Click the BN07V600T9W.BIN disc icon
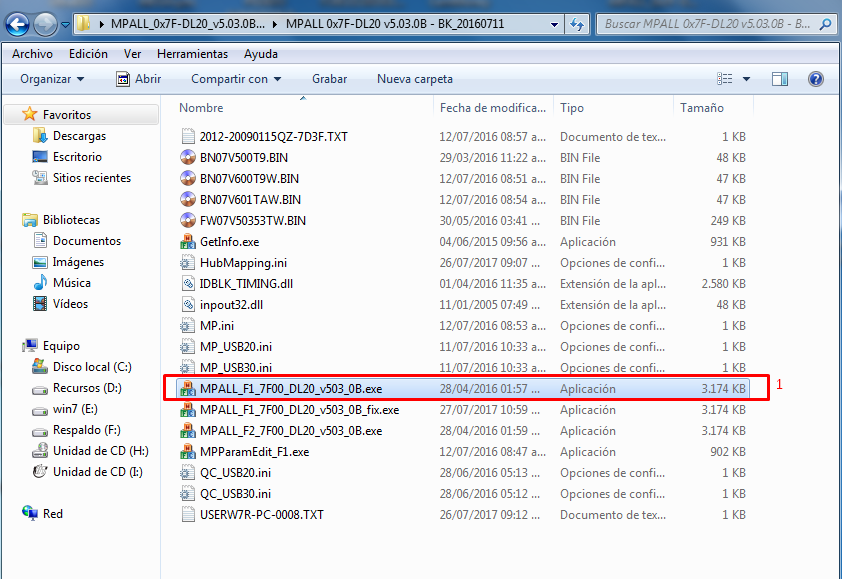The width and height of the screenshot is (842, 579). (188, 178)
